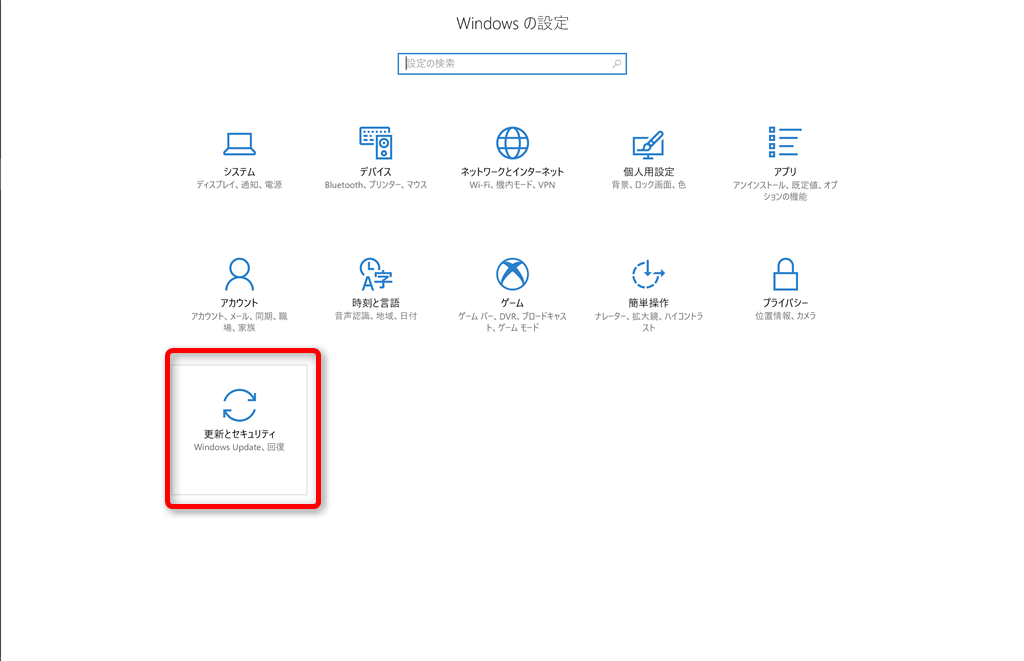Open the 簡単操作 dashed clock icon
Image resolution: width=1024 pixels, height=661 pixels.
coord(648,274)
